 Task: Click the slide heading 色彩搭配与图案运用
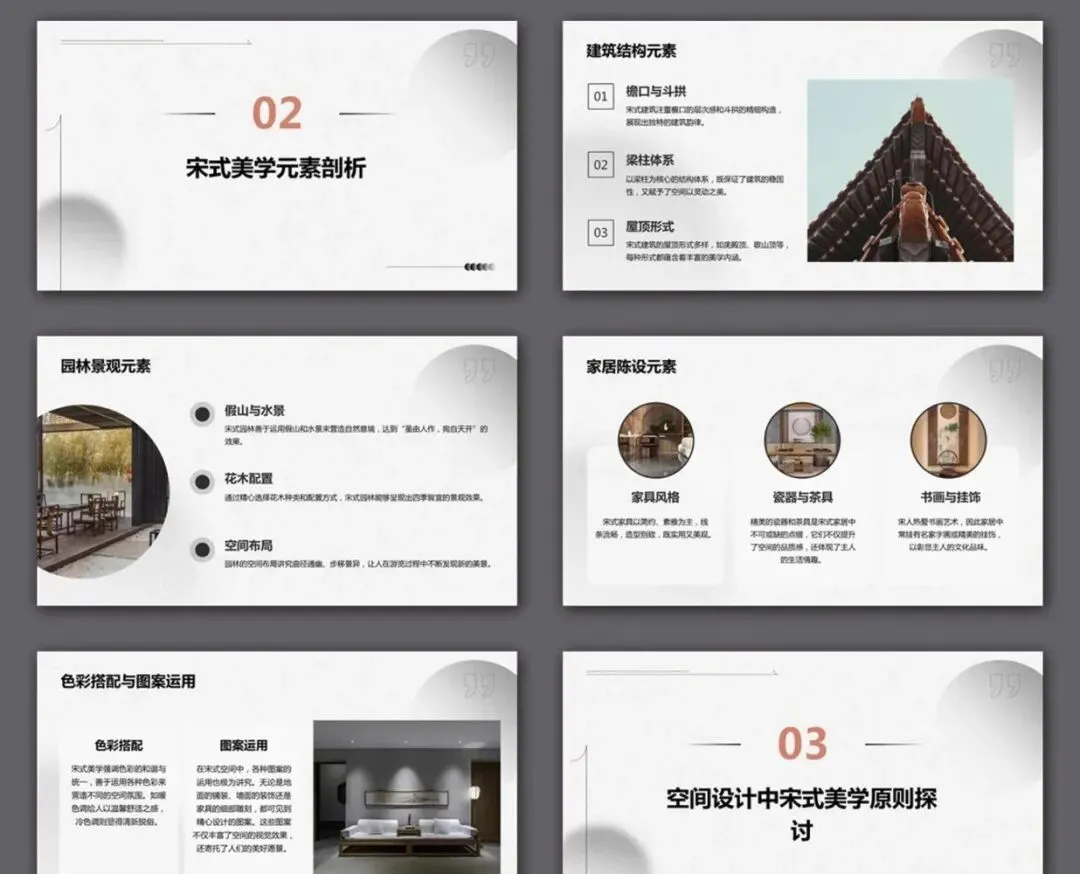(128, 681)
